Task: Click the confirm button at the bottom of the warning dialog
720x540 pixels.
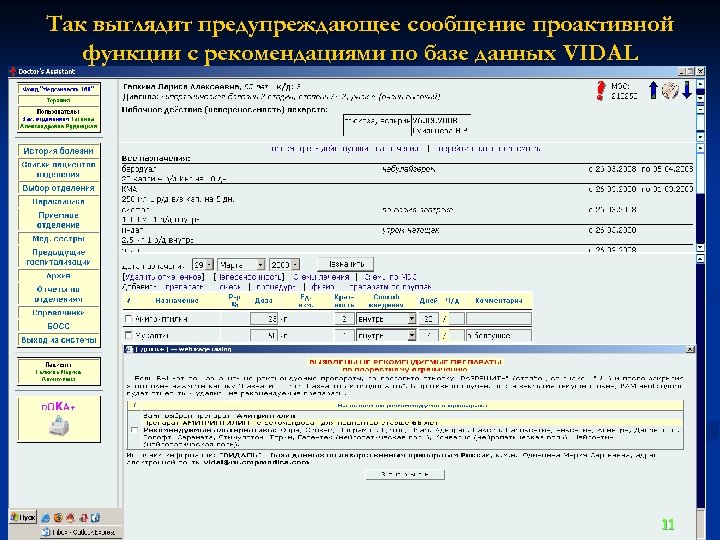Action: [405, 474]
